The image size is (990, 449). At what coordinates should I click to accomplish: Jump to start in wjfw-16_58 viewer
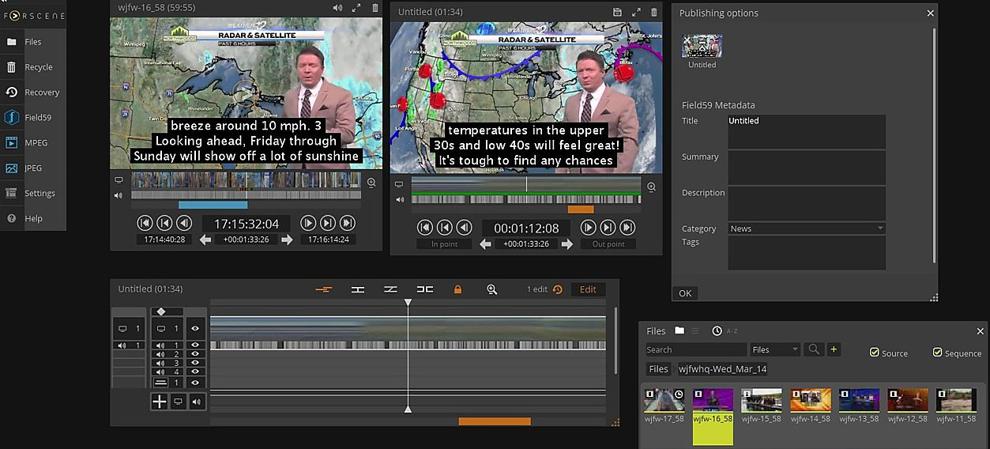(145, 222)
